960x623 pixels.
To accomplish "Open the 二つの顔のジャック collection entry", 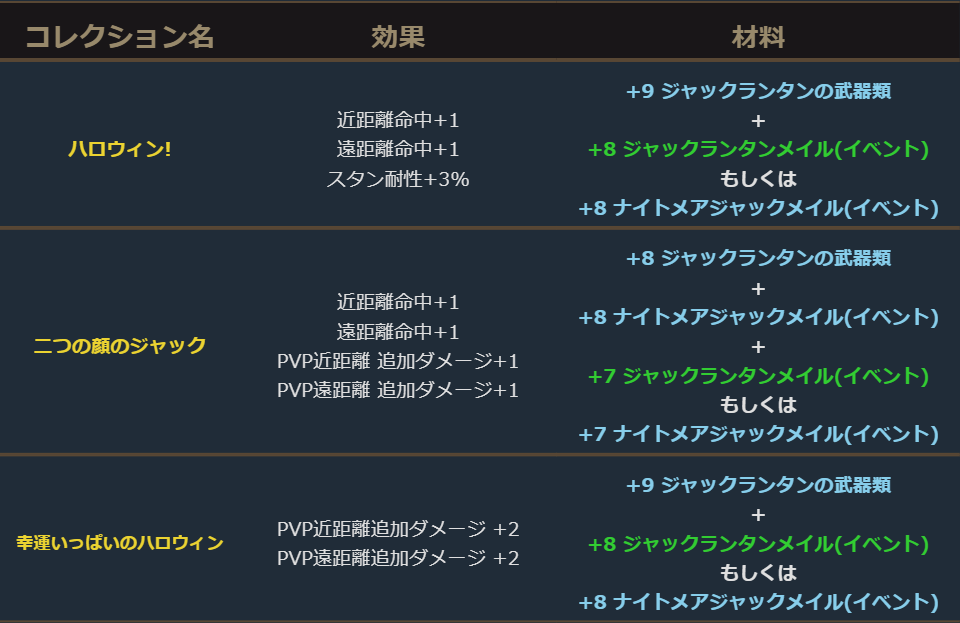I will (119, 346).
